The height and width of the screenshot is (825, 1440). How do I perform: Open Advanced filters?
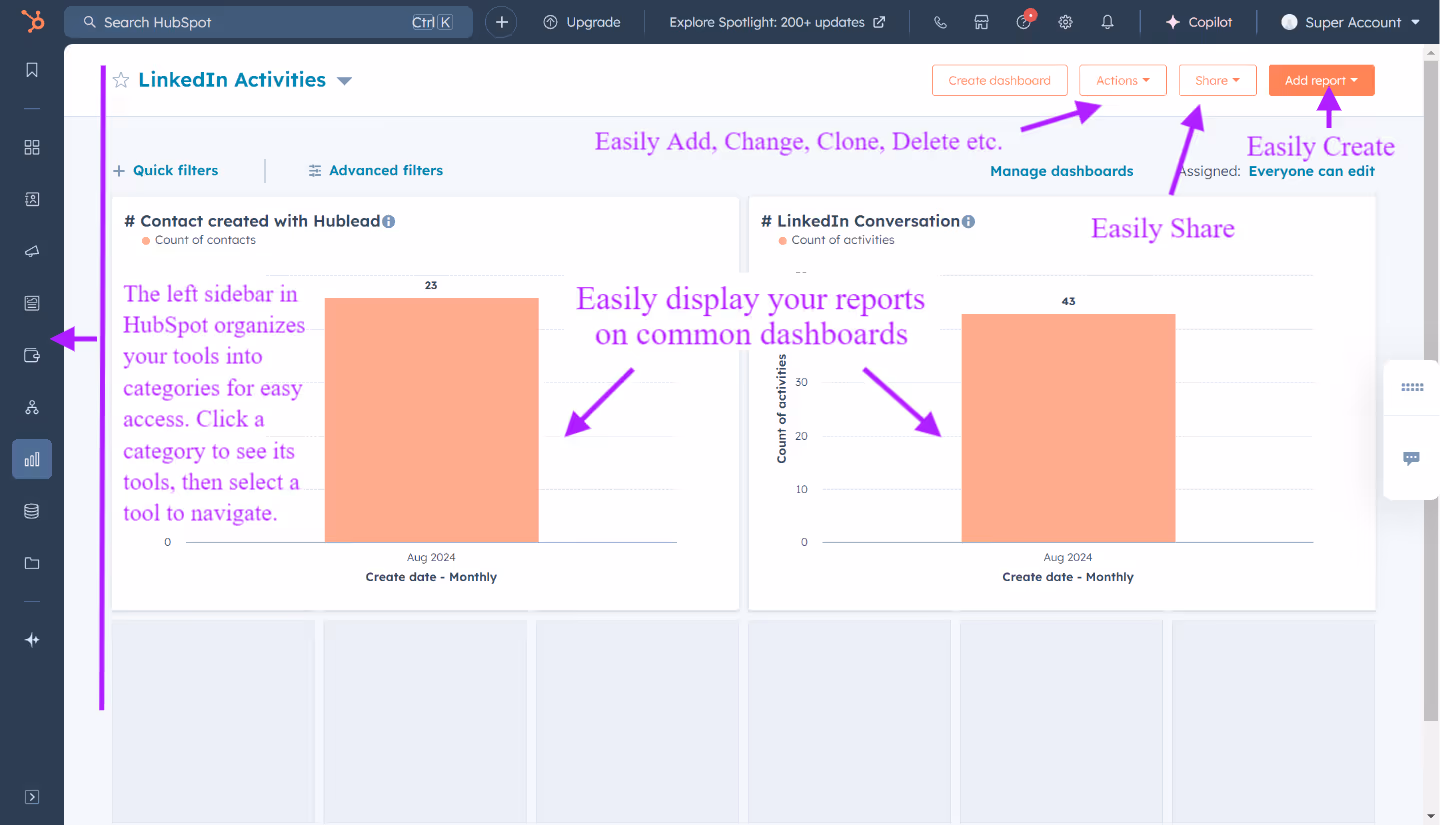coord(376,170)
